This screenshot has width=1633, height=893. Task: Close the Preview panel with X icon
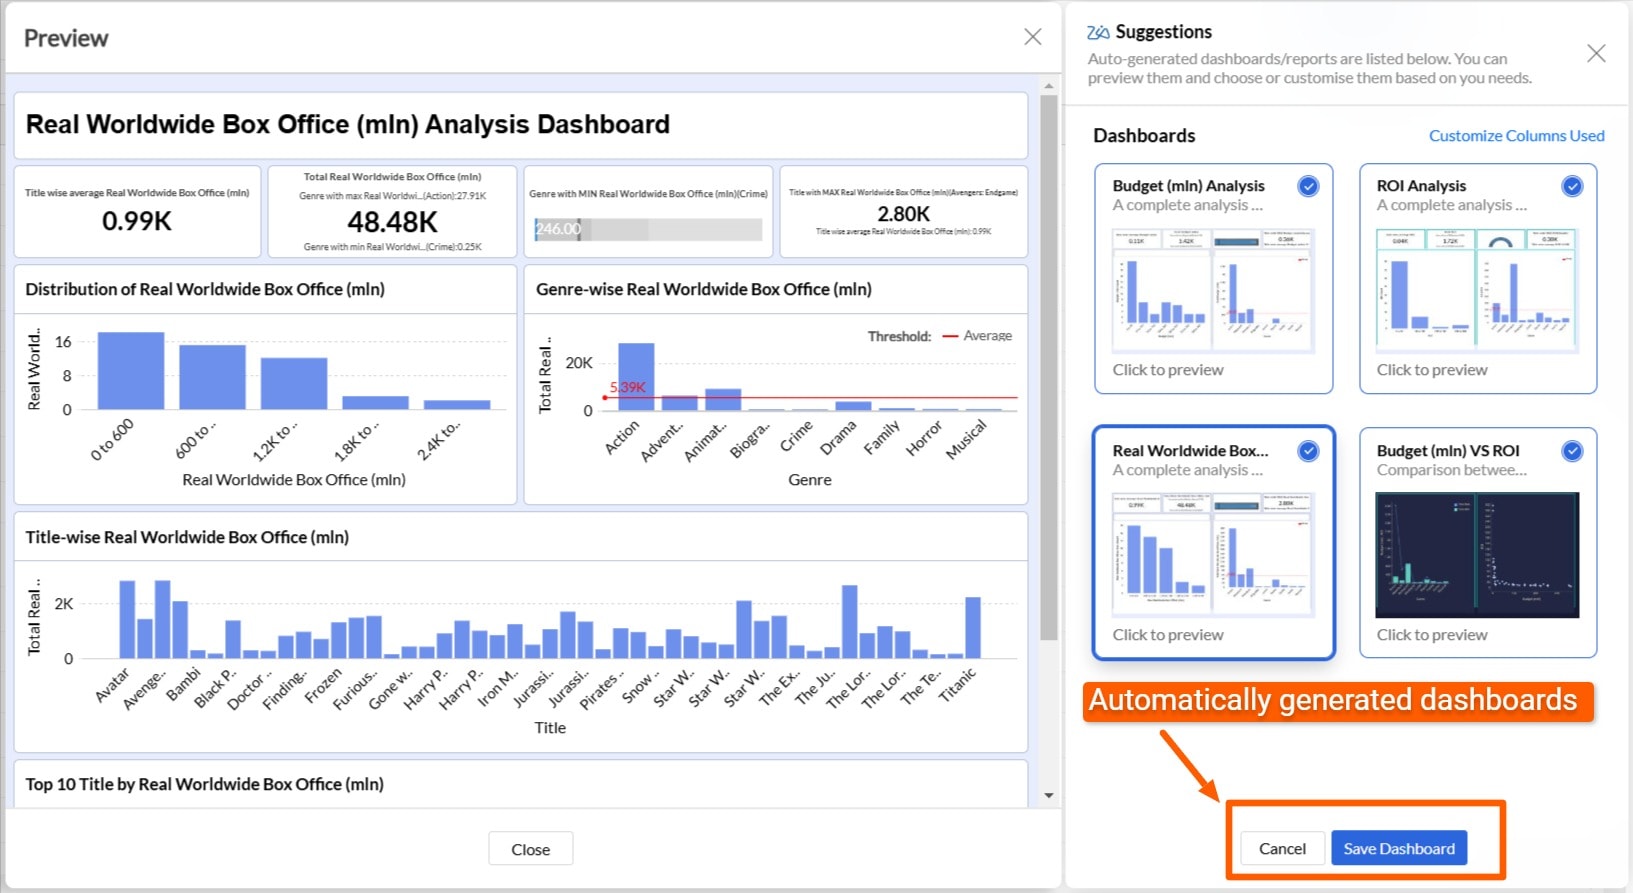(x=1033, y=37)
